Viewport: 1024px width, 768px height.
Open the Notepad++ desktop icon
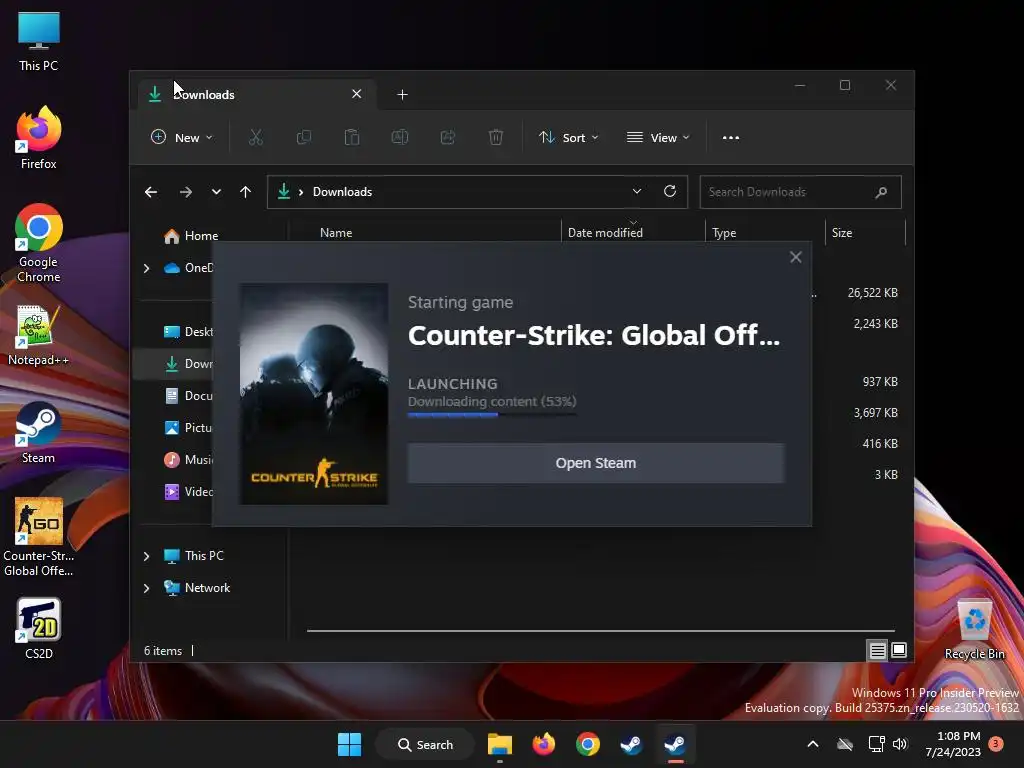[39, 336]
